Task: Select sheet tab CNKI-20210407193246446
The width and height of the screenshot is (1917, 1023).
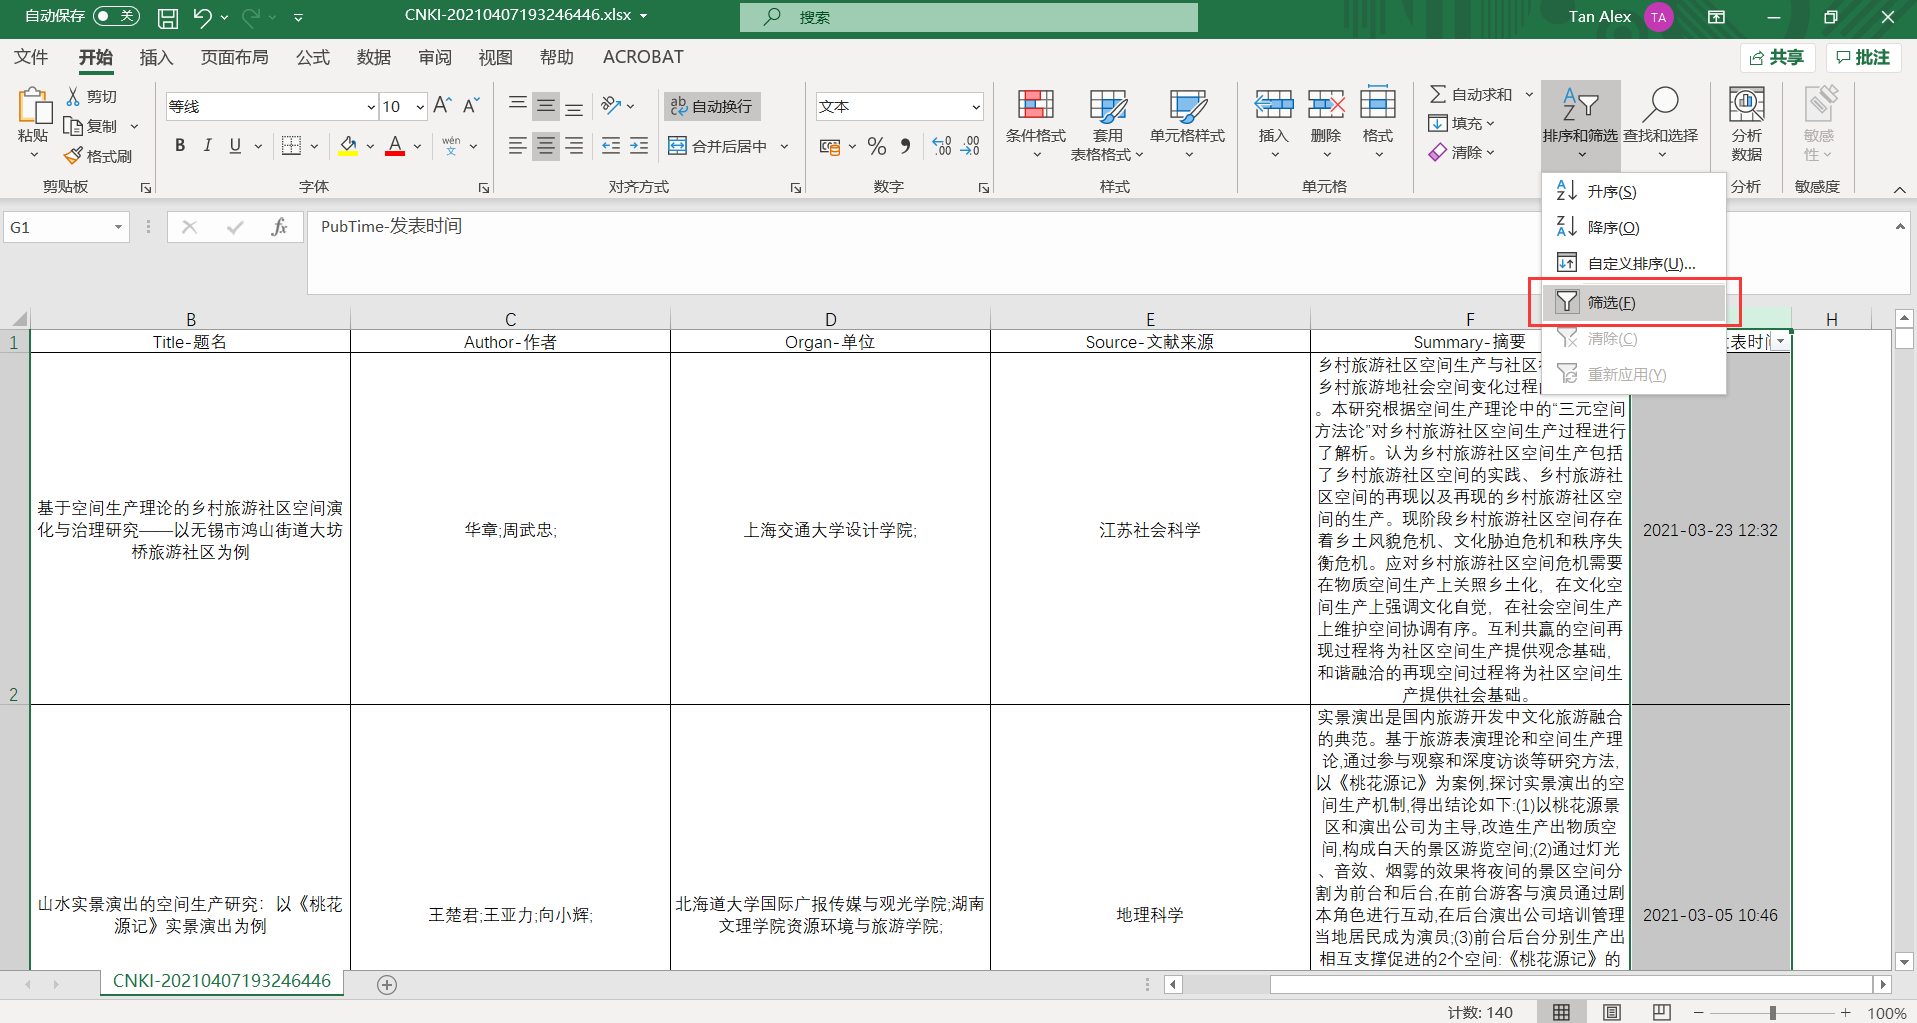Action: point(222,981)
